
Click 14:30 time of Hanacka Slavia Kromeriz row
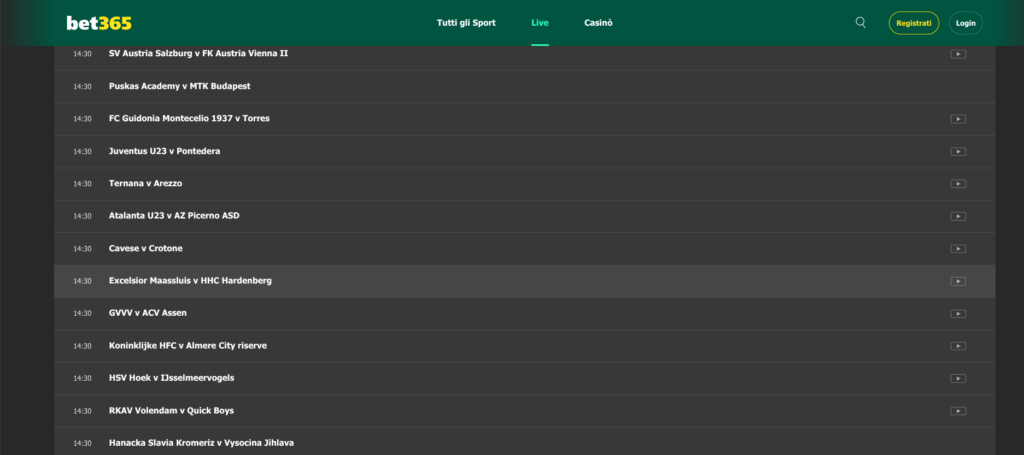click(82, 443)
